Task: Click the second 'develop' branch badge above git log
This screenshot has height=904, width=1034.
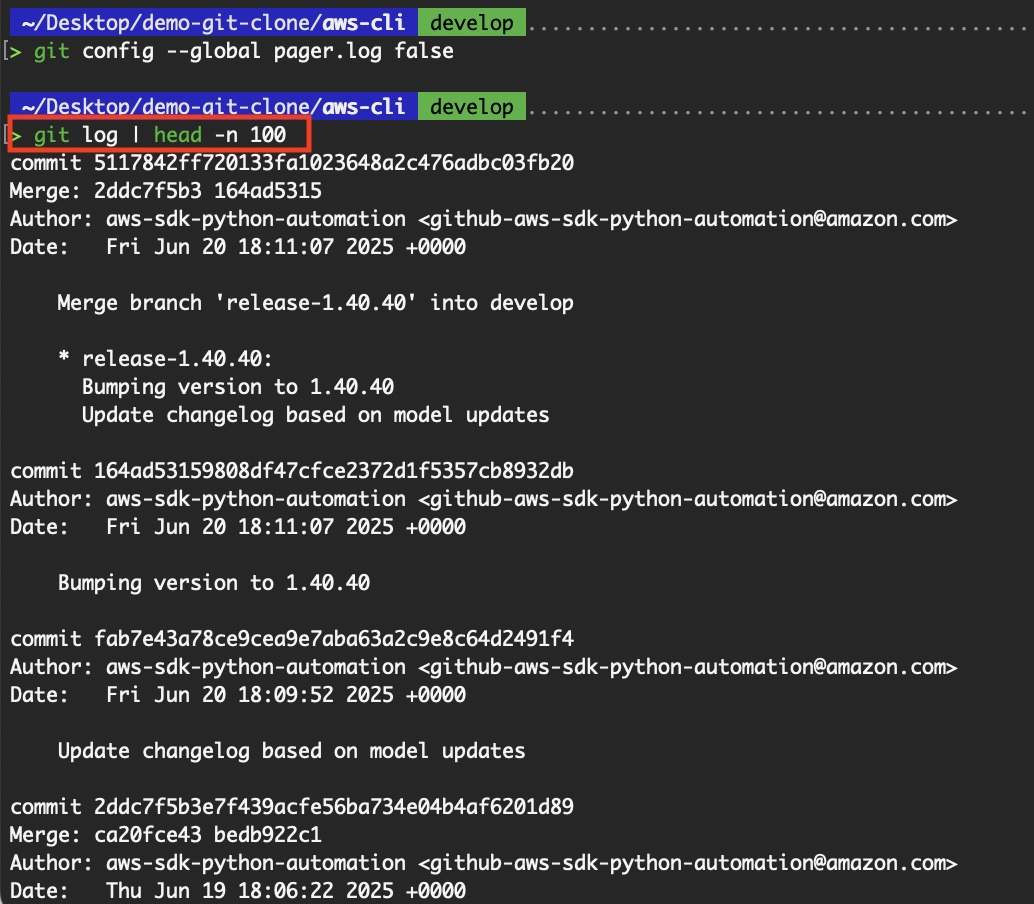Action: point(471,106)
